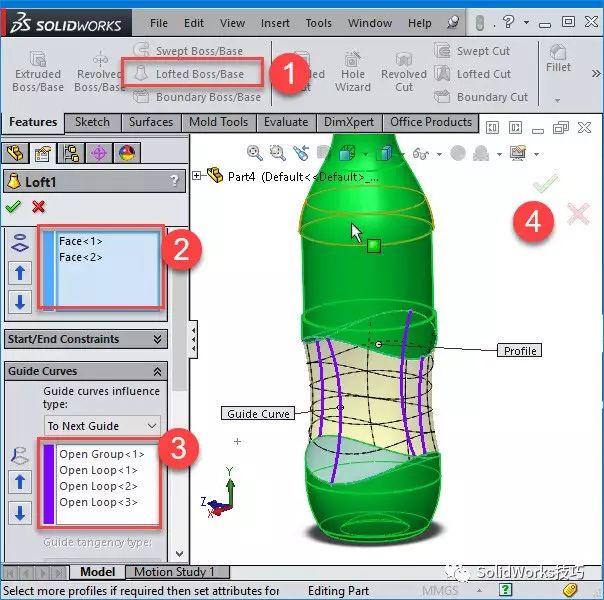Cancel Loft1 with red X
Screen dimensions: 604x600
[x=39, y=207]
